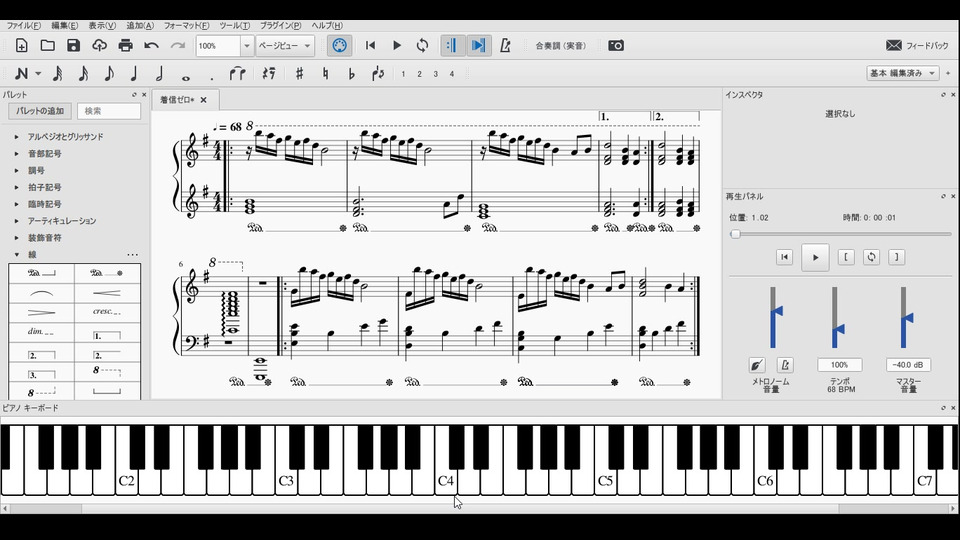Screen dimensions: 960x540
Task: Click the フィードバック button
Action: tap(917, 46)
